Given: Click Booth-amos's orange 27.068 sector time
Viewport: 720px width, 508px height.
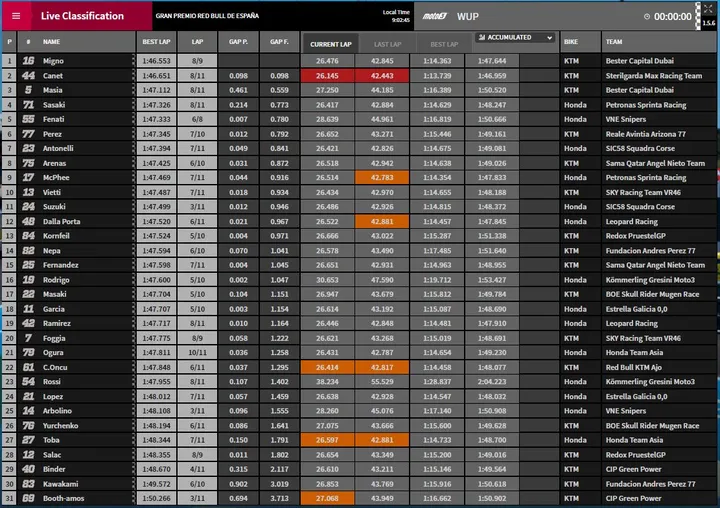Looking at the screenshot, I should [x=327, y=498].
